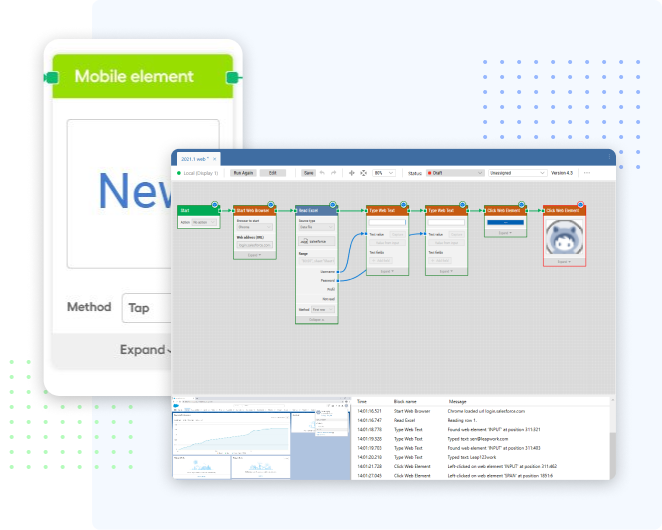The image size is (662, 530).
Task: Click the blue Password output connector
Action: coord(338,280)
